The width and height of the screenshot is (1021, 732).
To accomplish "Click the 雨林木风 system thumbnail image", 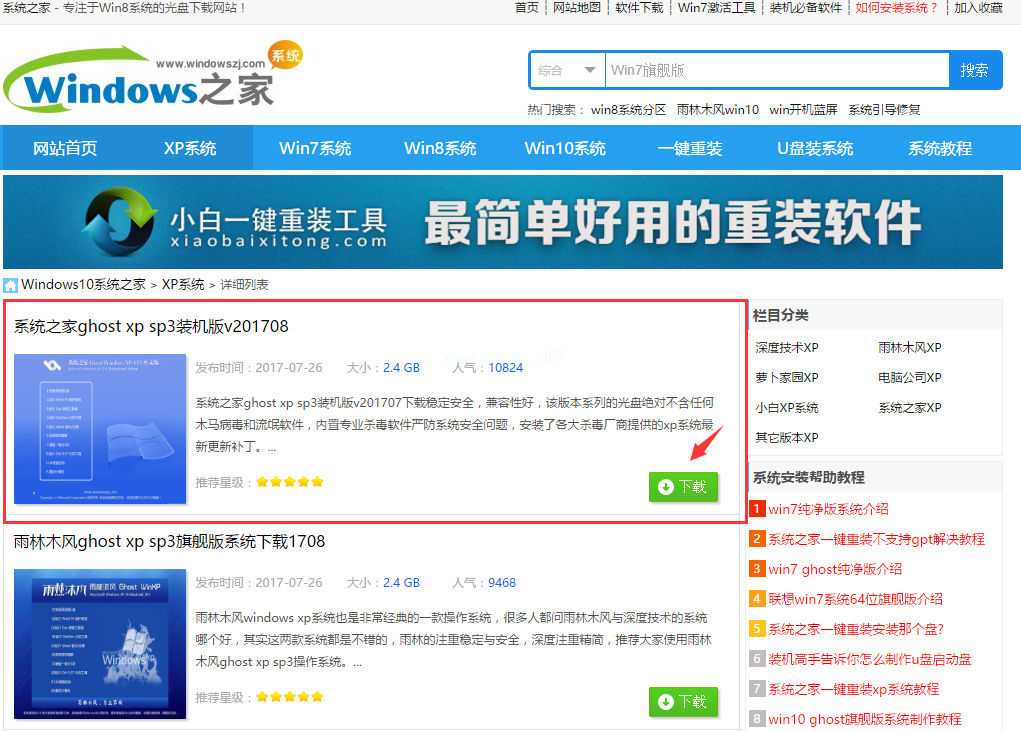I will point(100,644).
